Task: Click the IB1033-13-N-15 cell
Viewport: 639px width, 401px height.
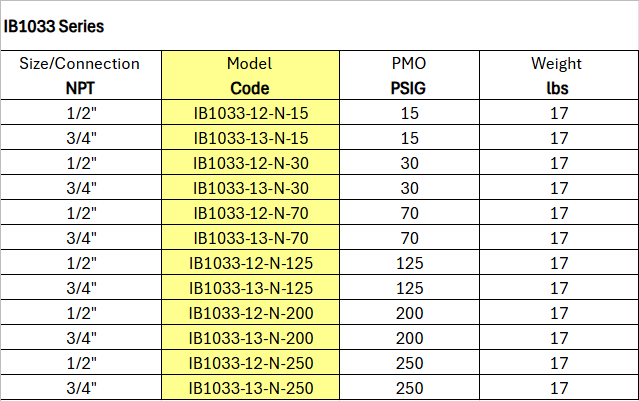Action: pos(250,138)
